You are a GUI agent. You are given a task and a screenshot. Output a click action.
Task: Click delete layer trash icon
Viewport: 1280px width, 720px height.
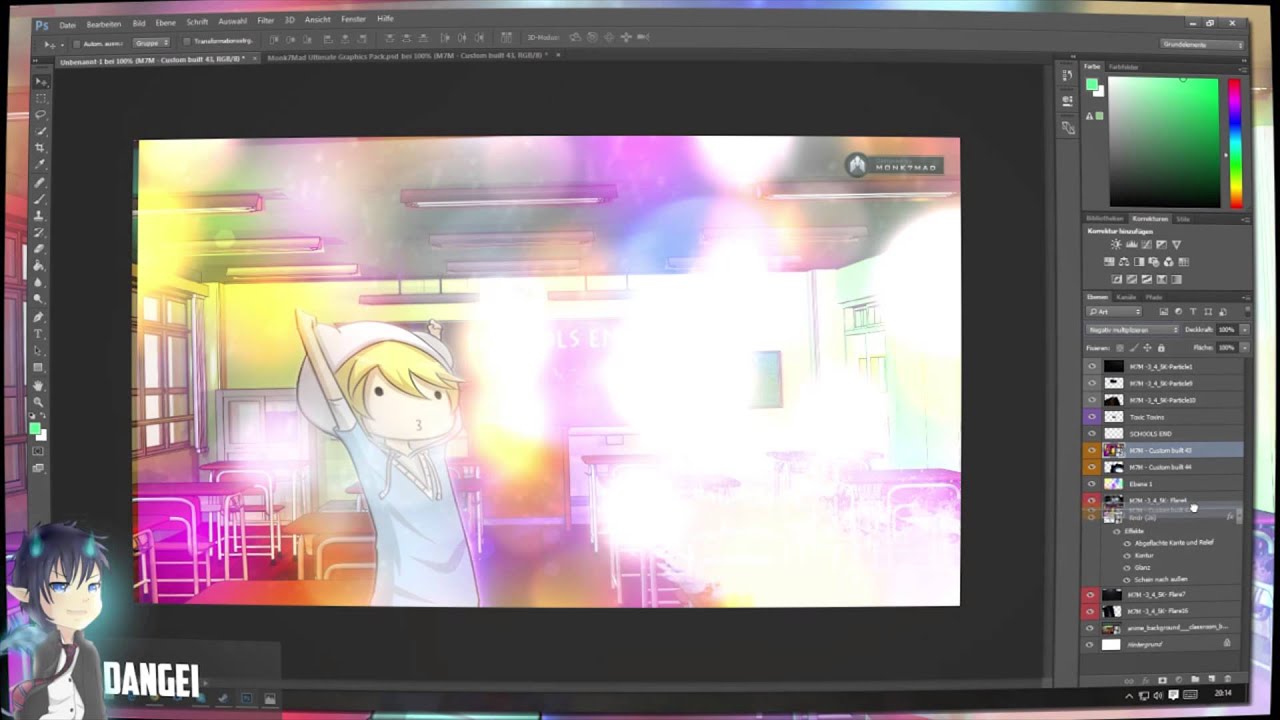pyautogui.click(x=1227, y=680)
